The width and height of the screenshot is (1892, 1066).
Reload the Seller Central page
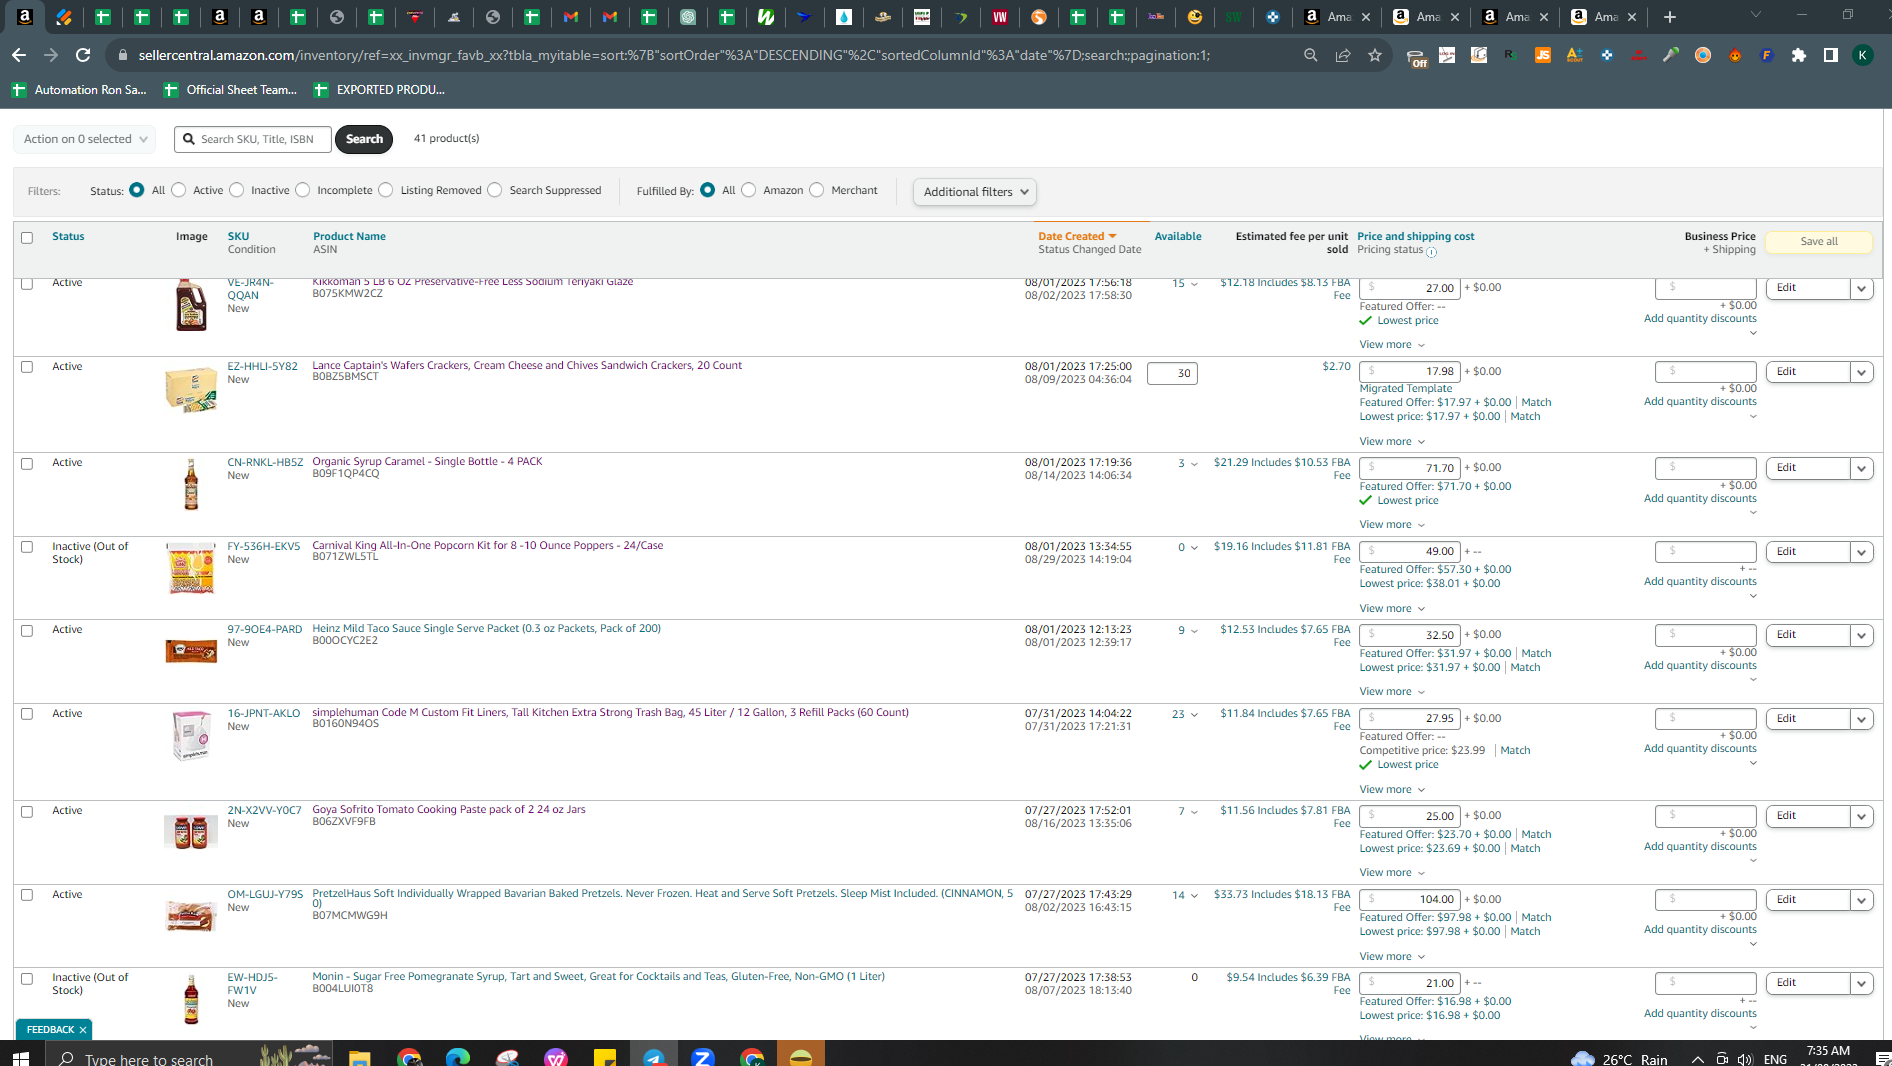click(x=83, y=55)
